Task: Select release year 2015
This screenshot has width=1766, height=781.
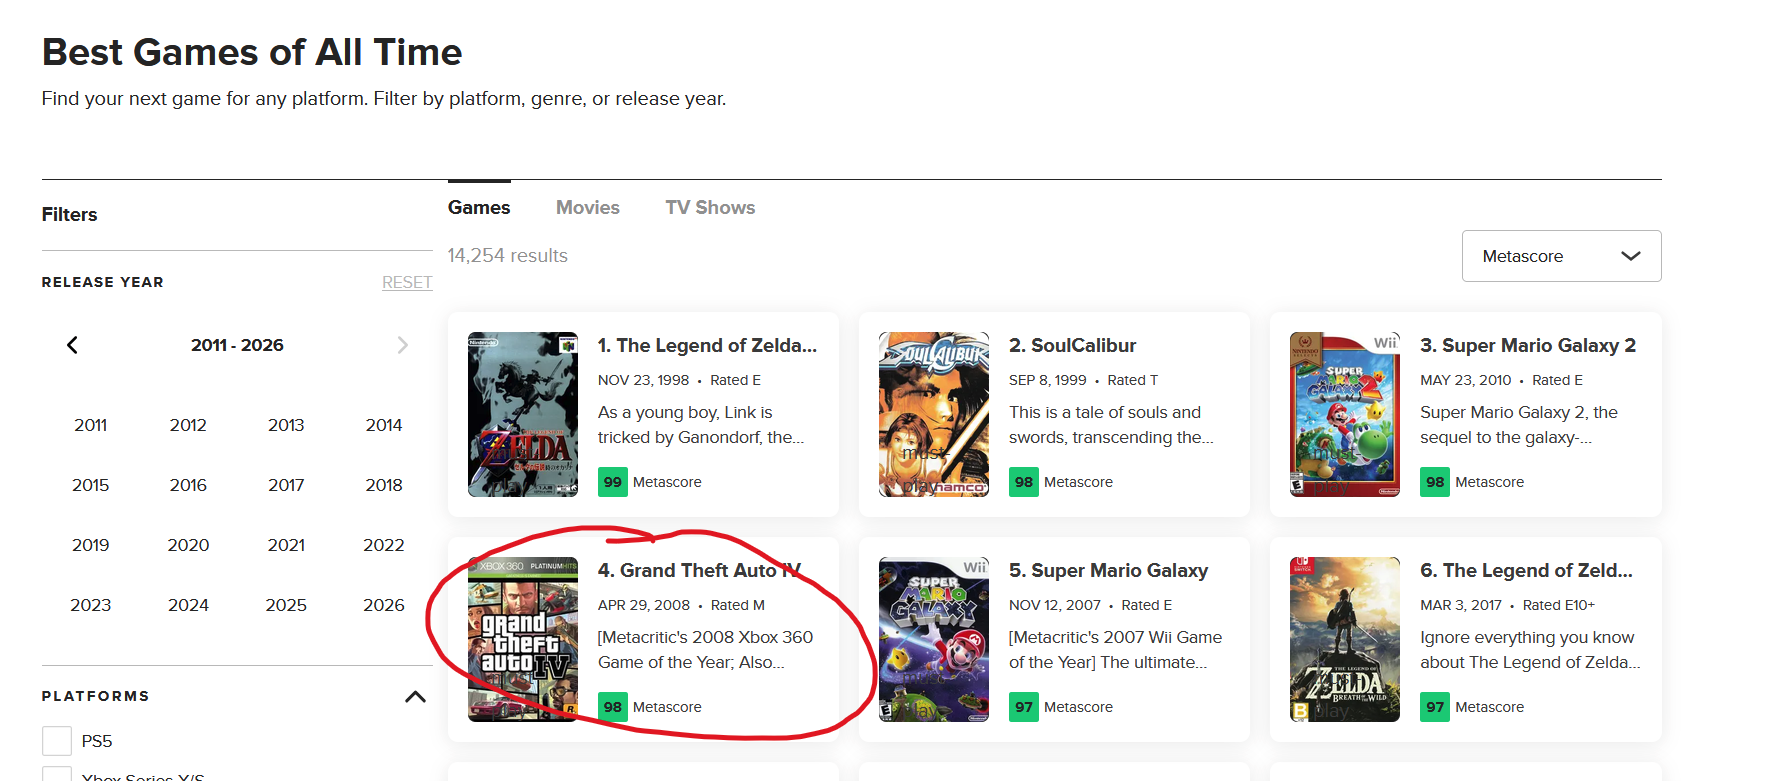Action: coord(90,485)
